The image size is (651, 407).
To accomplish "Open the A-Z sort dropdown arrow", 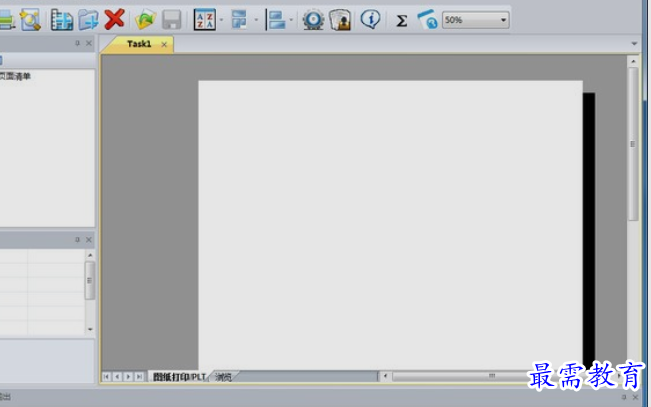I will pyautogui.click(x=221, y=20).
